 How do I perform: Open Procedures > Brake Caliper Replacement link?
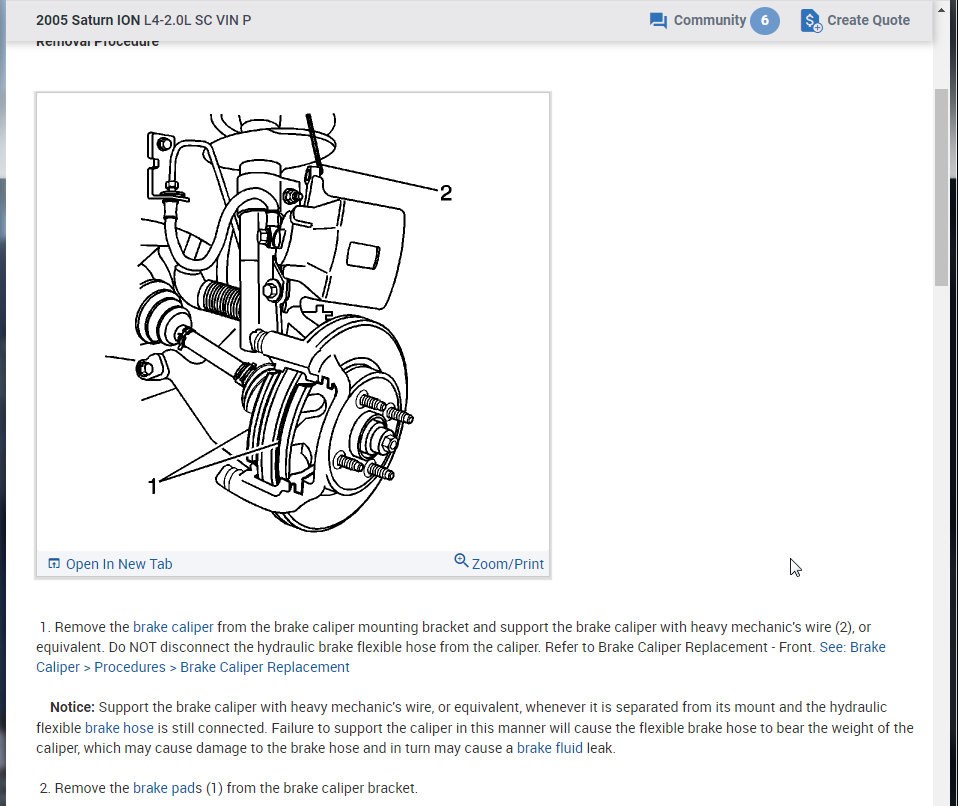(x=222, y=667)
